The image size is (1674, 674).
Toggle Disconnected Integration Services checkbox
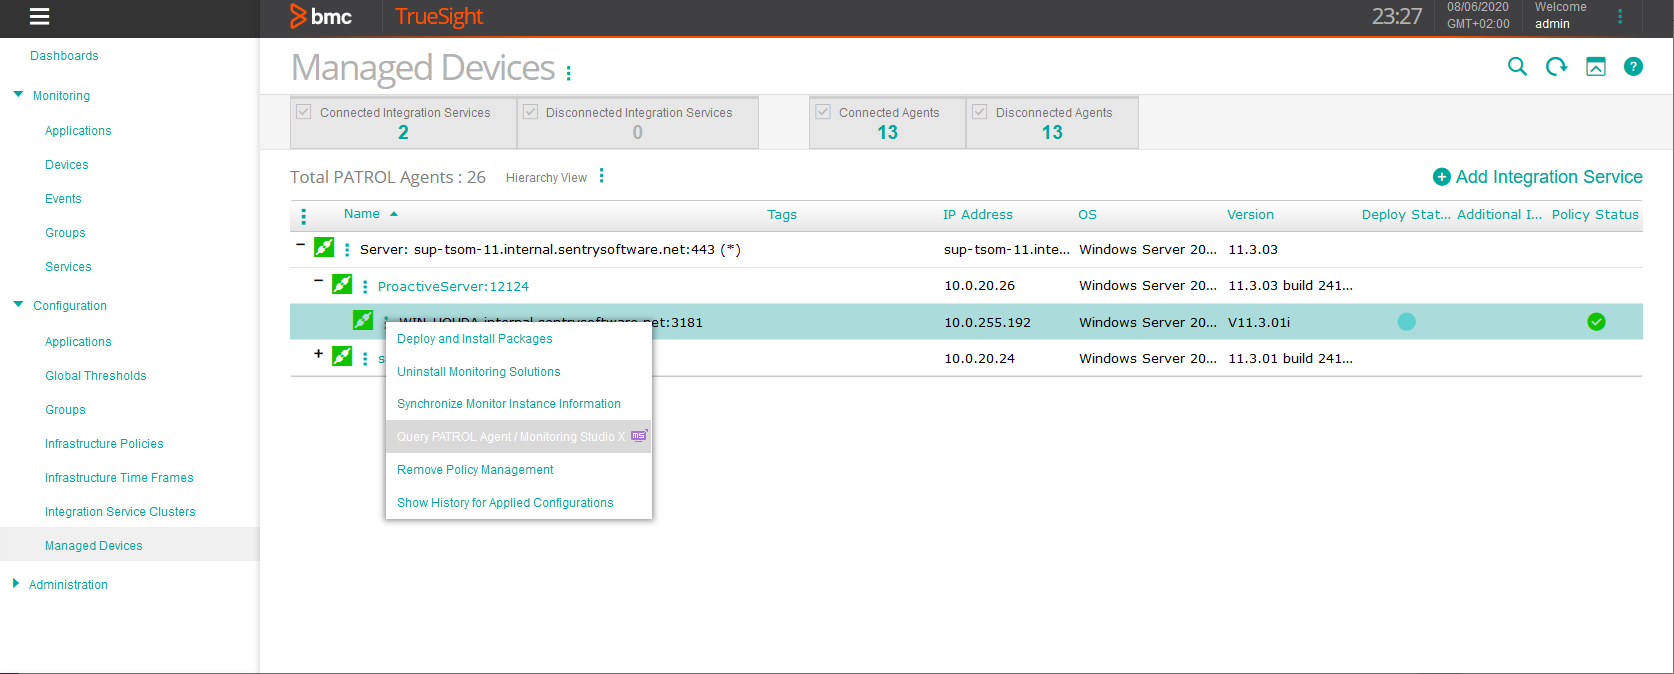pos(530,112)
